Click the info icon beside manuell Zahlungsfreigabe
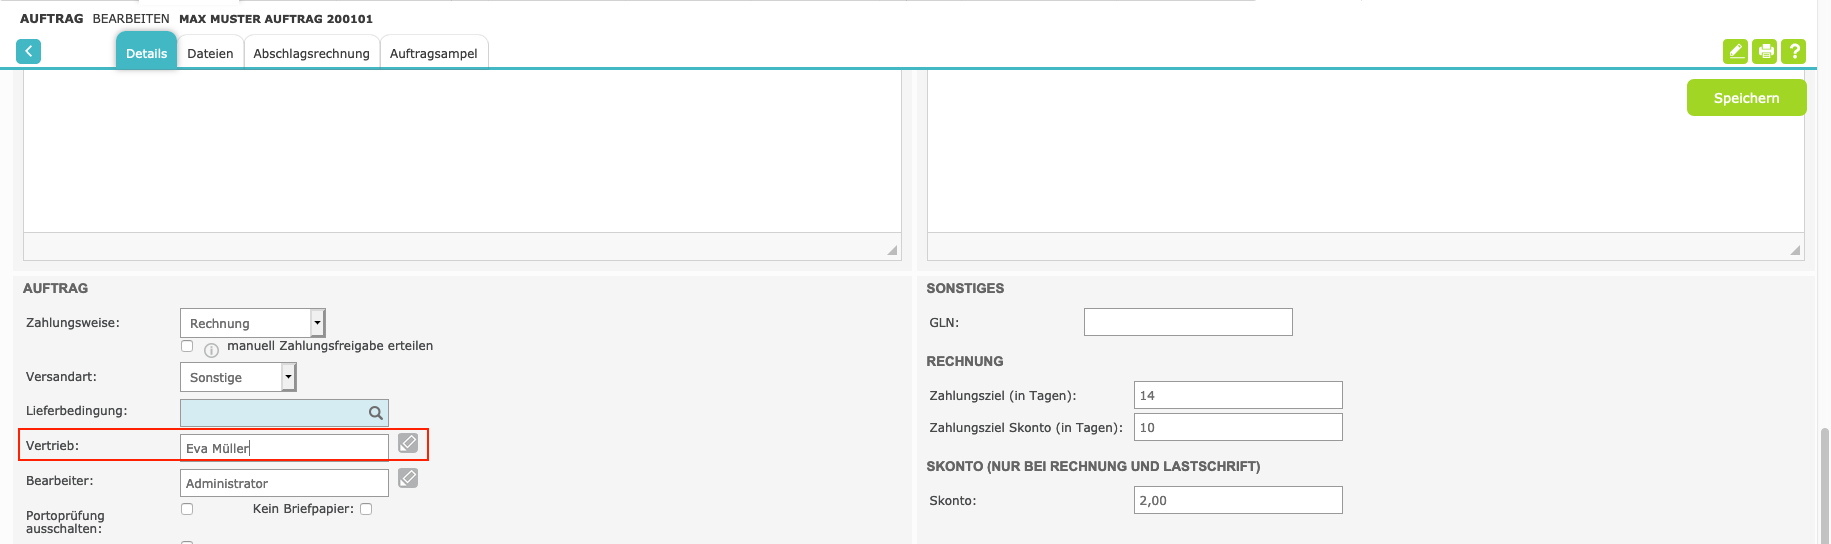Viewport: 1831px width, 544px height. [211, 350]
